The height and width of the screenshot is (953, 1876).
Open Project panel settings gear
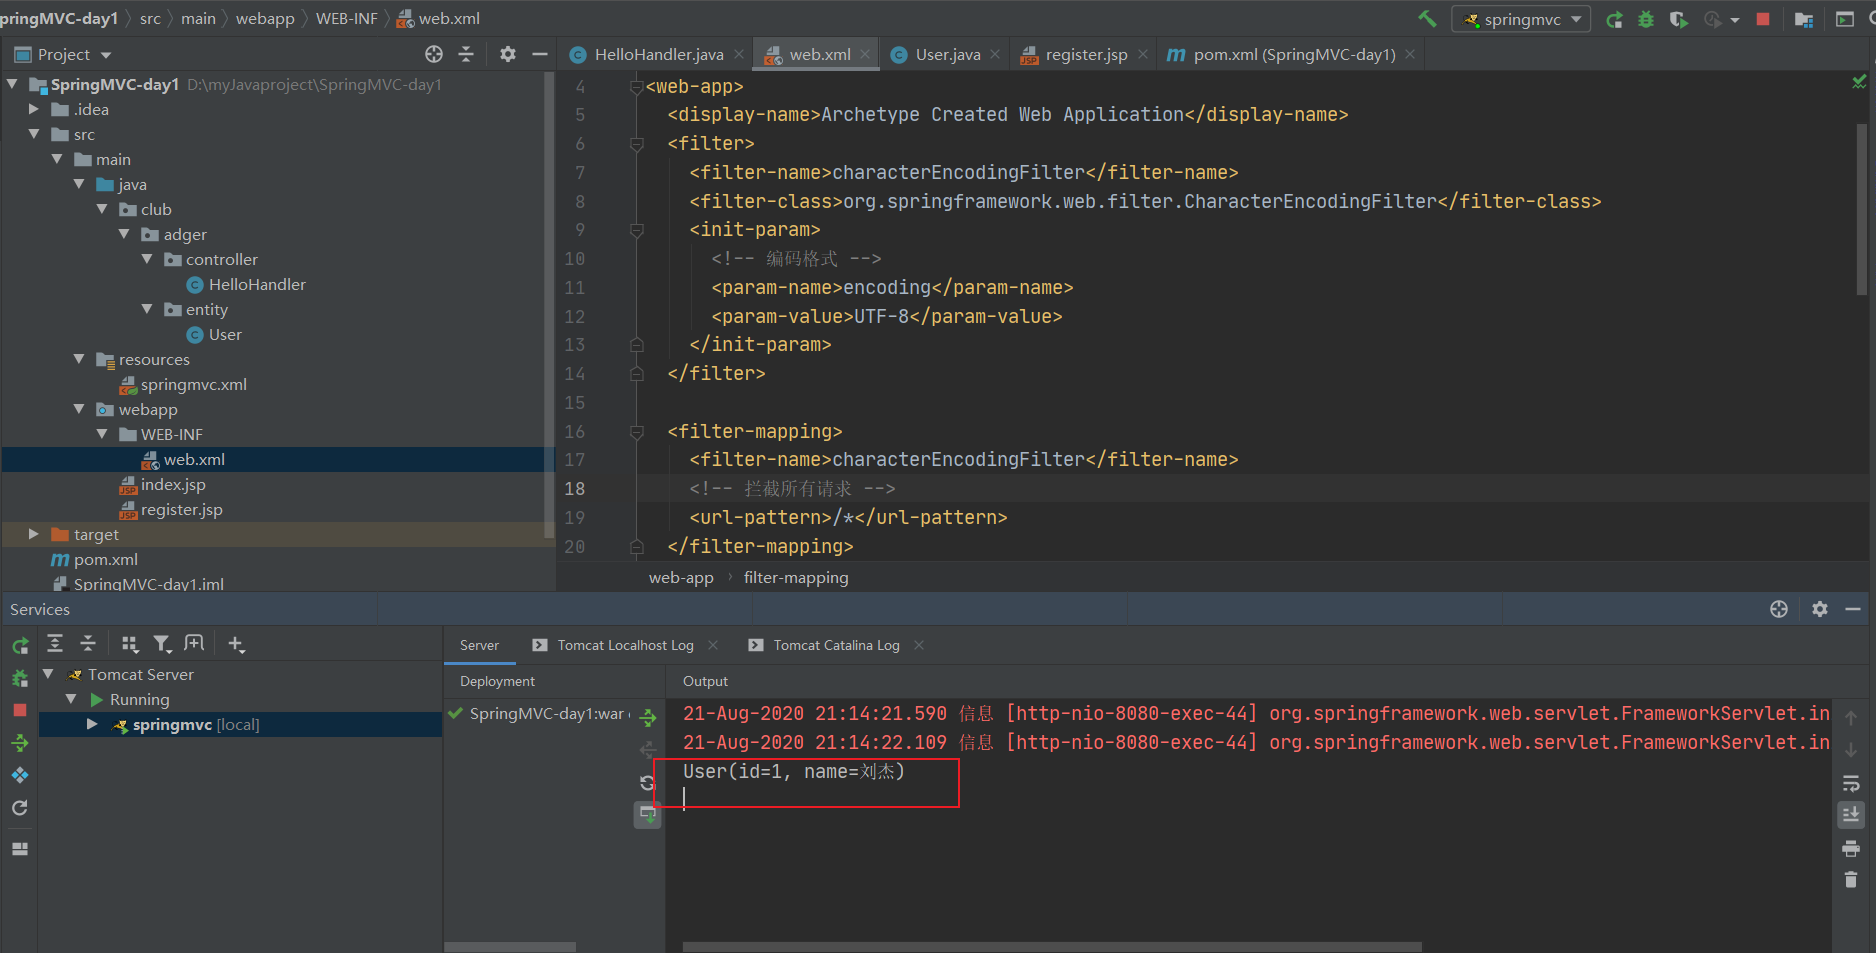tap(508, 54)
